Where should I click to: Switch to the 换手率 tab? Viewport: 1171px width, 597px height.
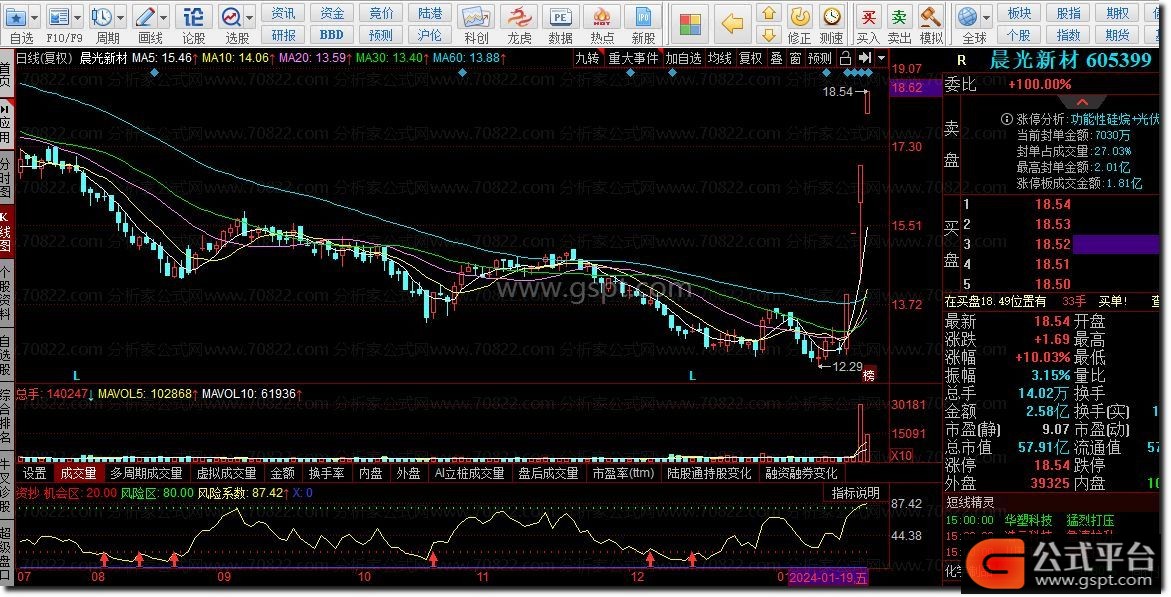(x=326, y=473)
